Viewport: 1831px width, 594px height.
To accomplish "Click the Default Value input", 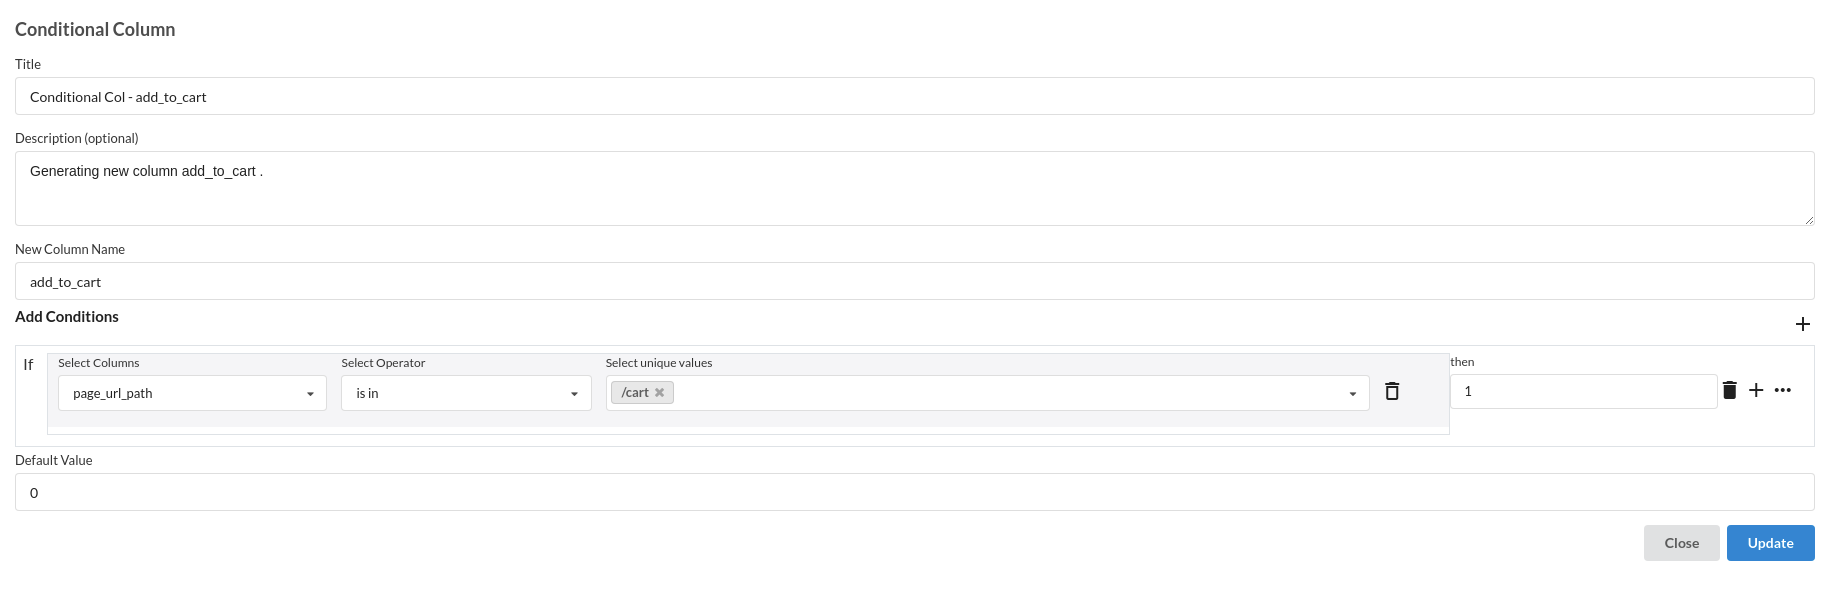I will pyautogui.click(x=914, y=492).
